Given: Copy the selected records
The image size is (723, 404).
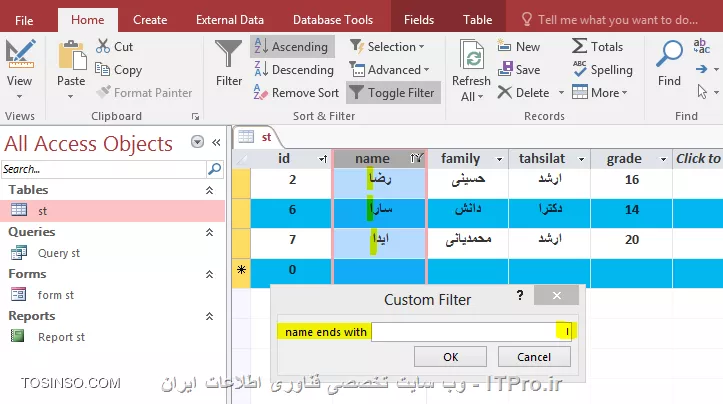Looking at the screenshot, I should 119,70.
